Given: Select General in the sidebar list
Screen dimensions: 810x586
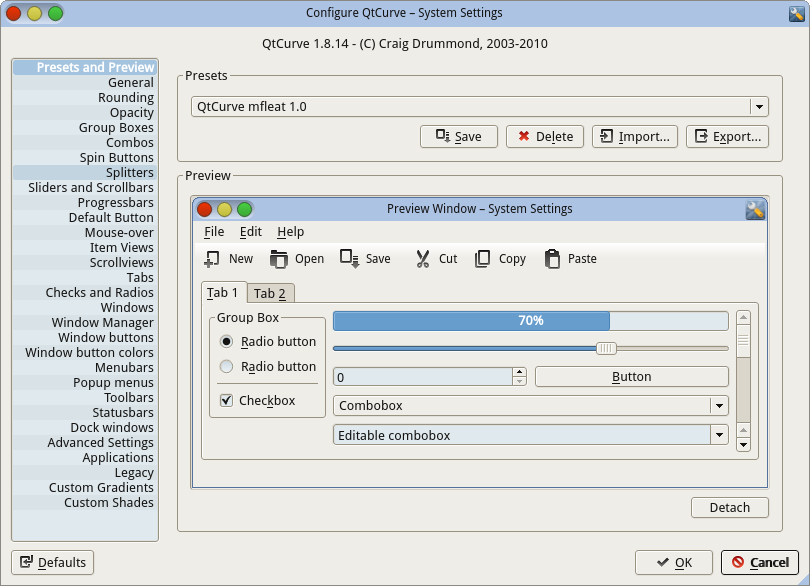Looking at the screenshot, I should pyautogui.click(x=85, y=83).
